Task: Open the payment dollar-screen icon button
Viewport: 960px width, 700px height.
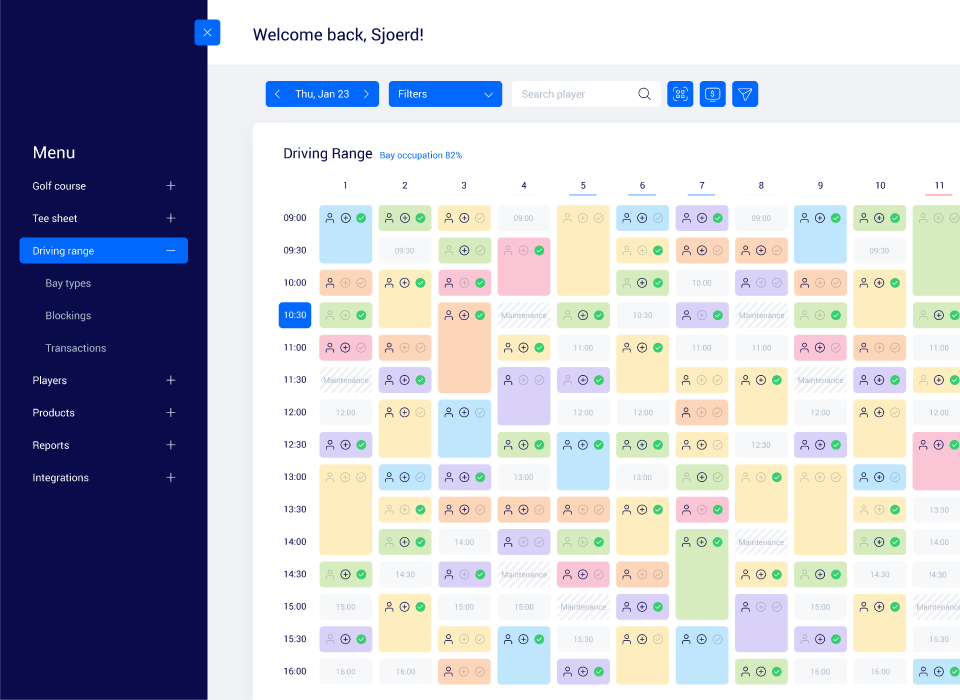Action: click(713, 94)
